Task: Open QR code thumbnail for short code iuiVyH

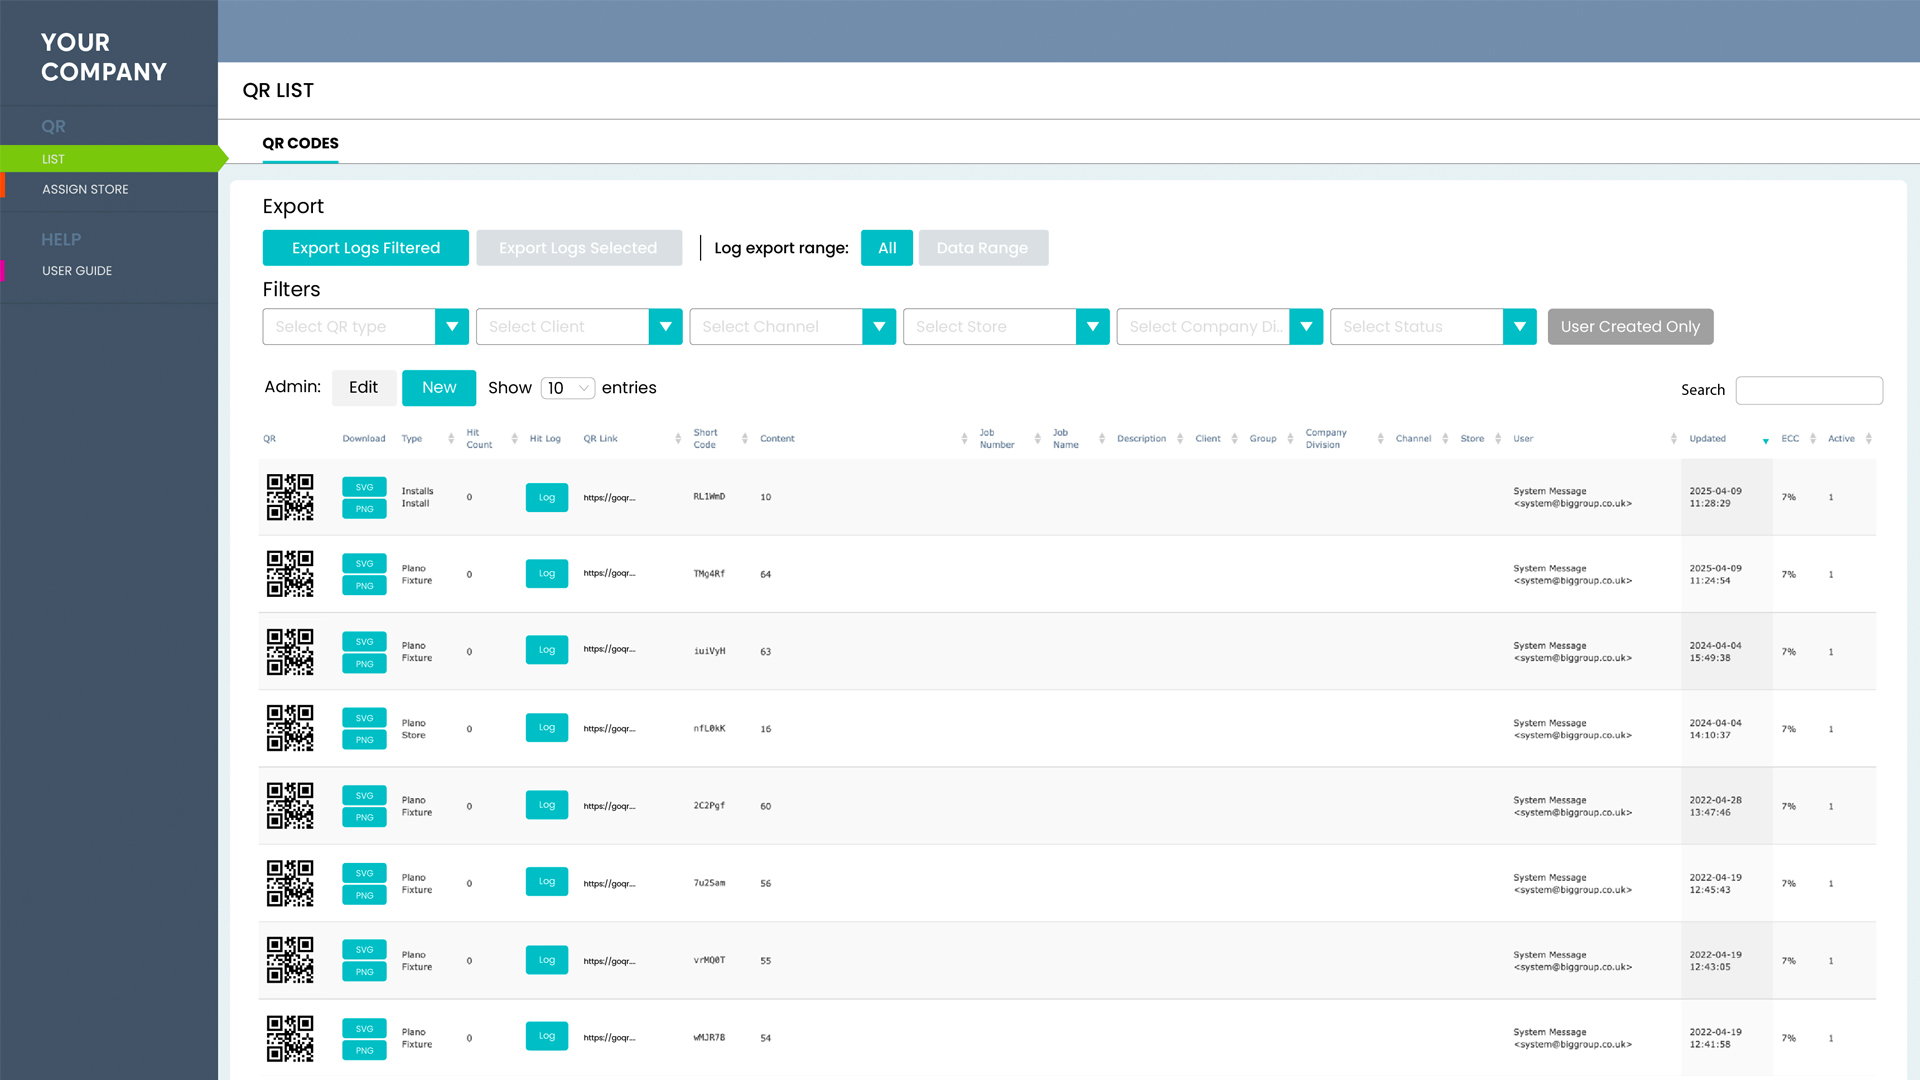Action: tap(290, 652)
